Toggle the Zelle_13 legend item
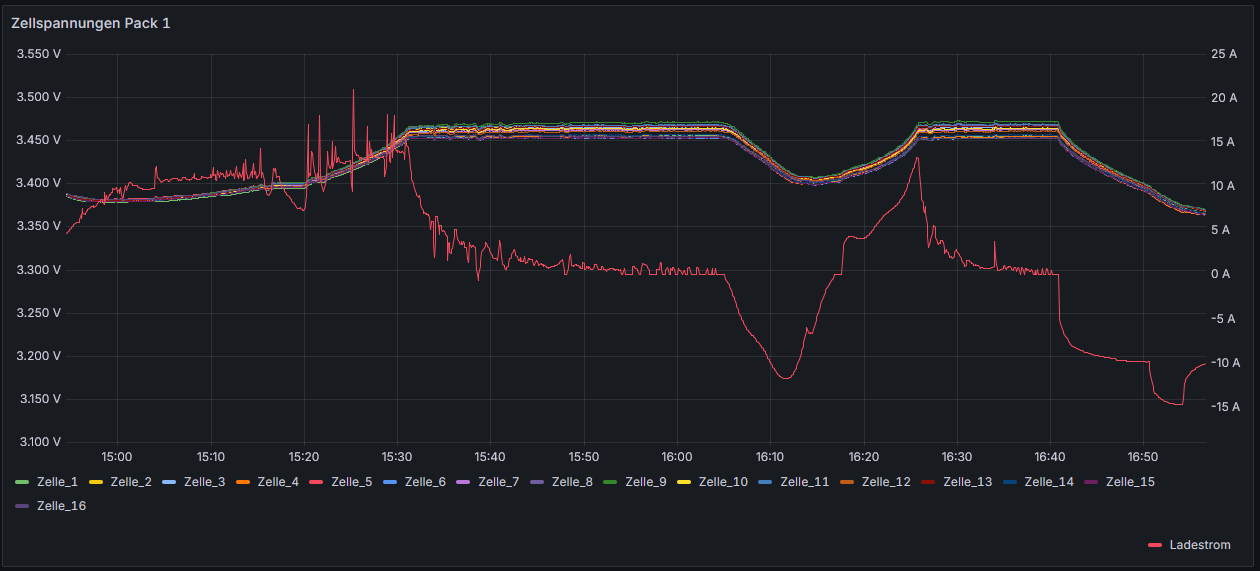1260x571 pixels. 967,482
